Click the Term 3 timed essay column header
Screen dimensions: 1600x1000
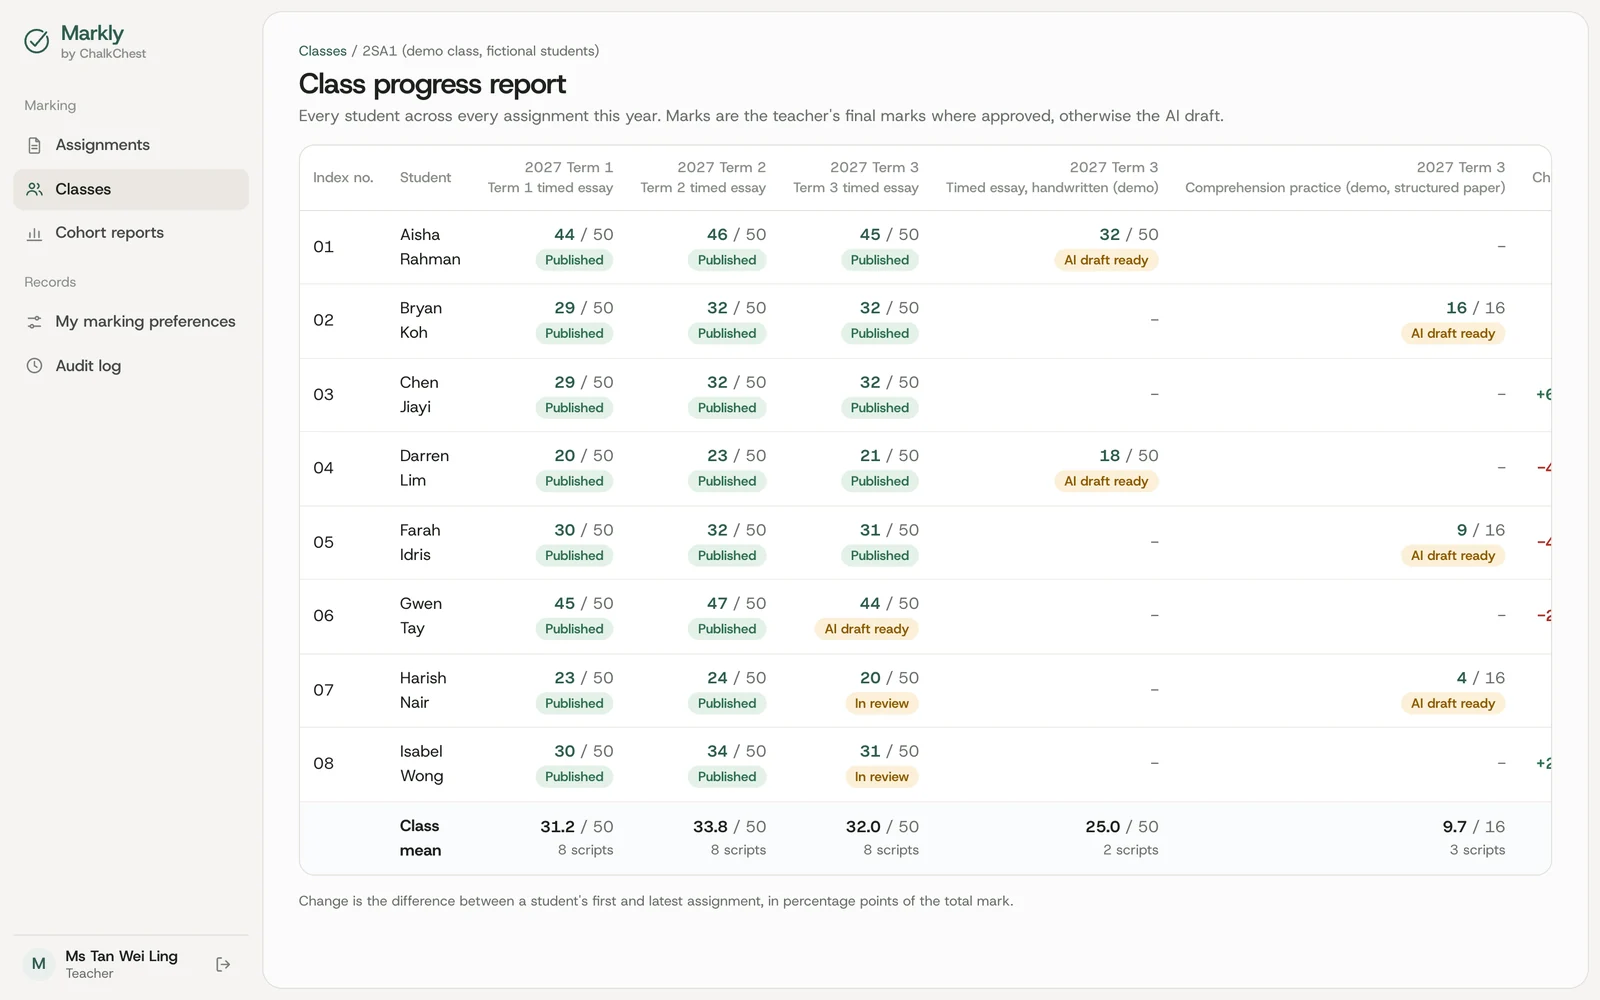pos(856,177)
